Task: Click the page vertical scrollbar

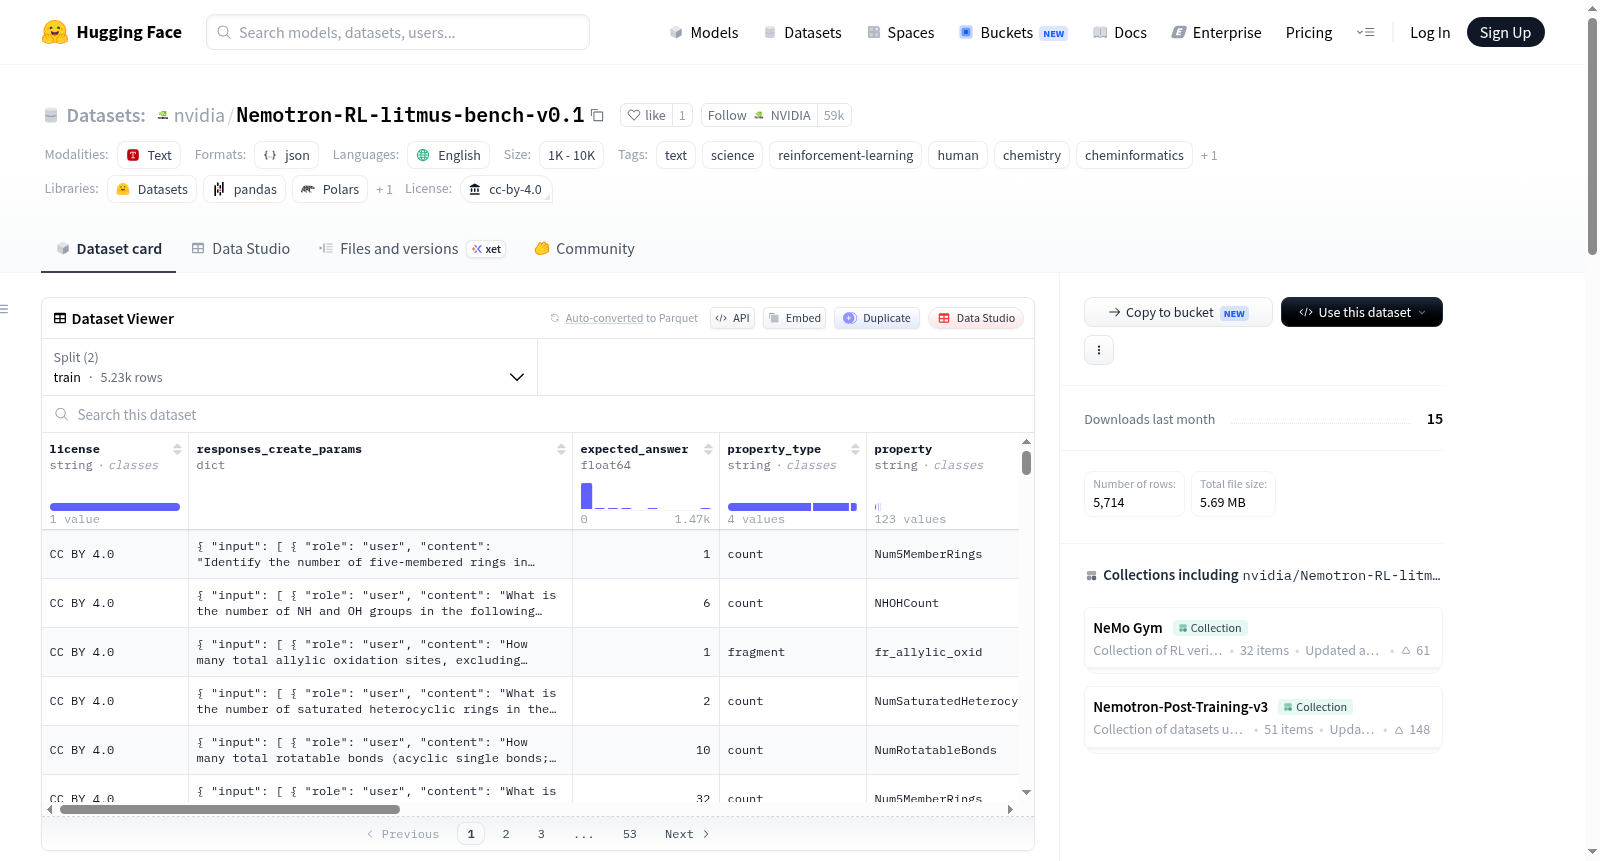Action: coord(1592,135)
